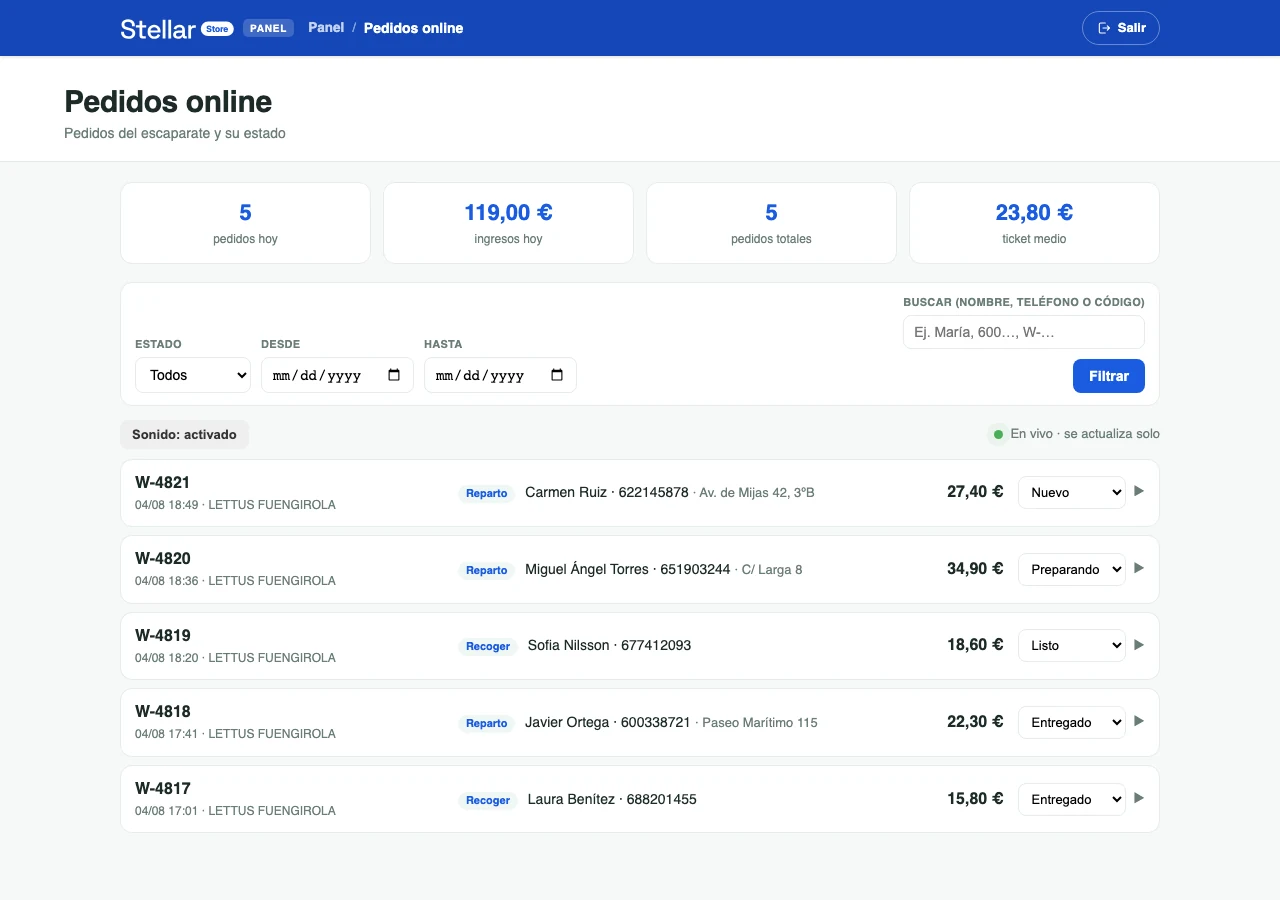The height and width of the screenshot is (900, 1280).
Task: Open the Listo status dropdown for W-4819
Action: pyautogui.click(x=1072, y=645)
